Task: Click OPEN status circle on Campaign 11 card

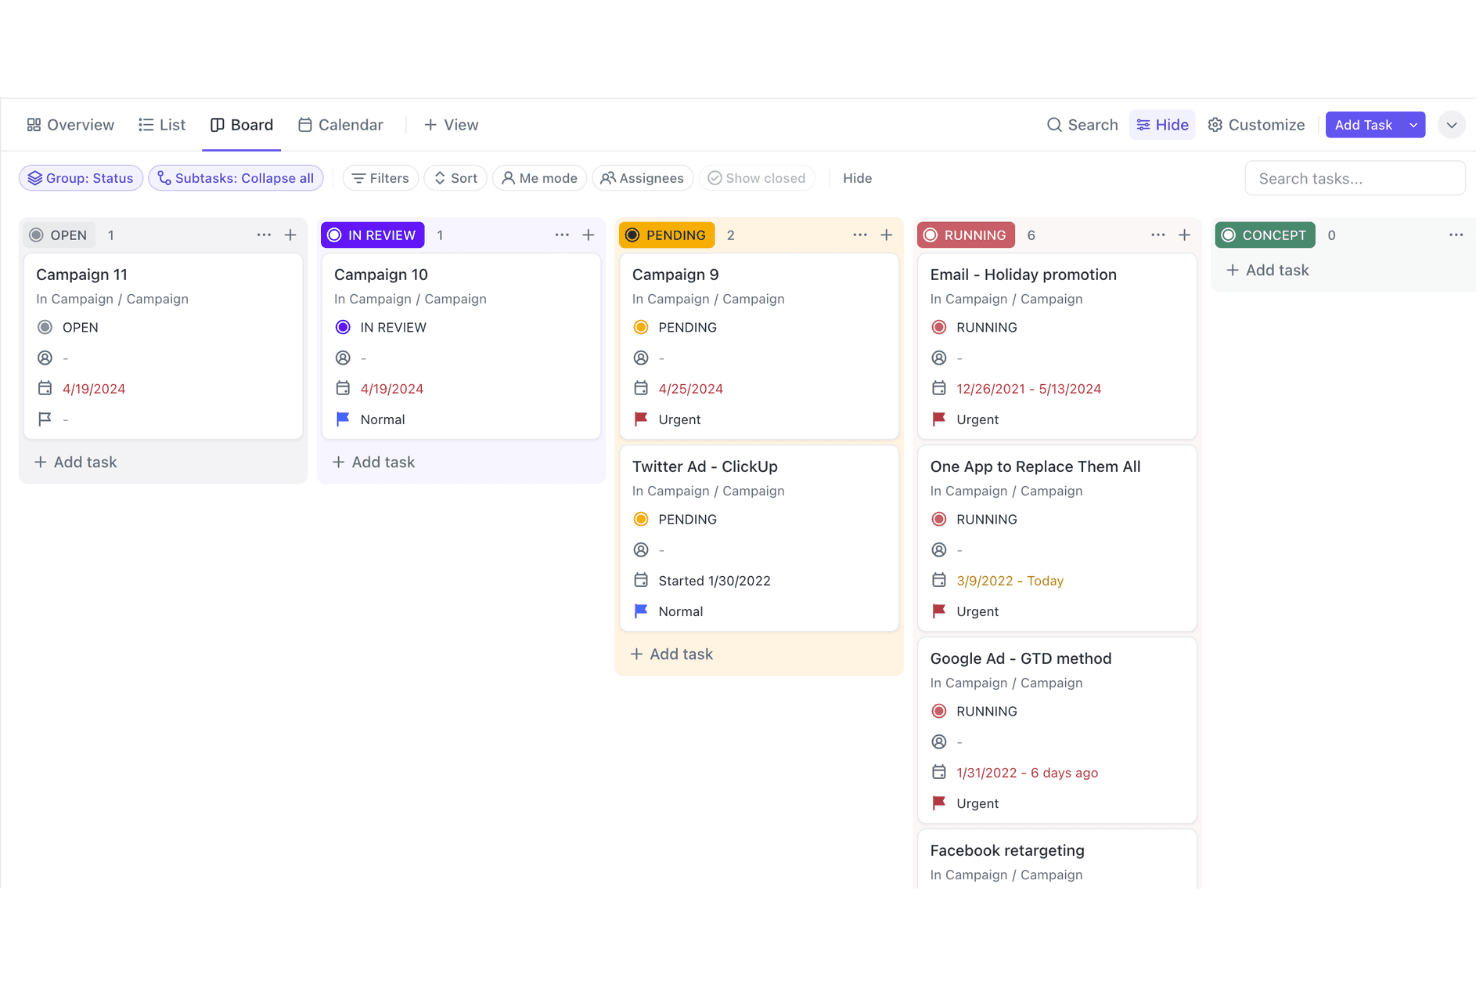Action: pos(45,327)
